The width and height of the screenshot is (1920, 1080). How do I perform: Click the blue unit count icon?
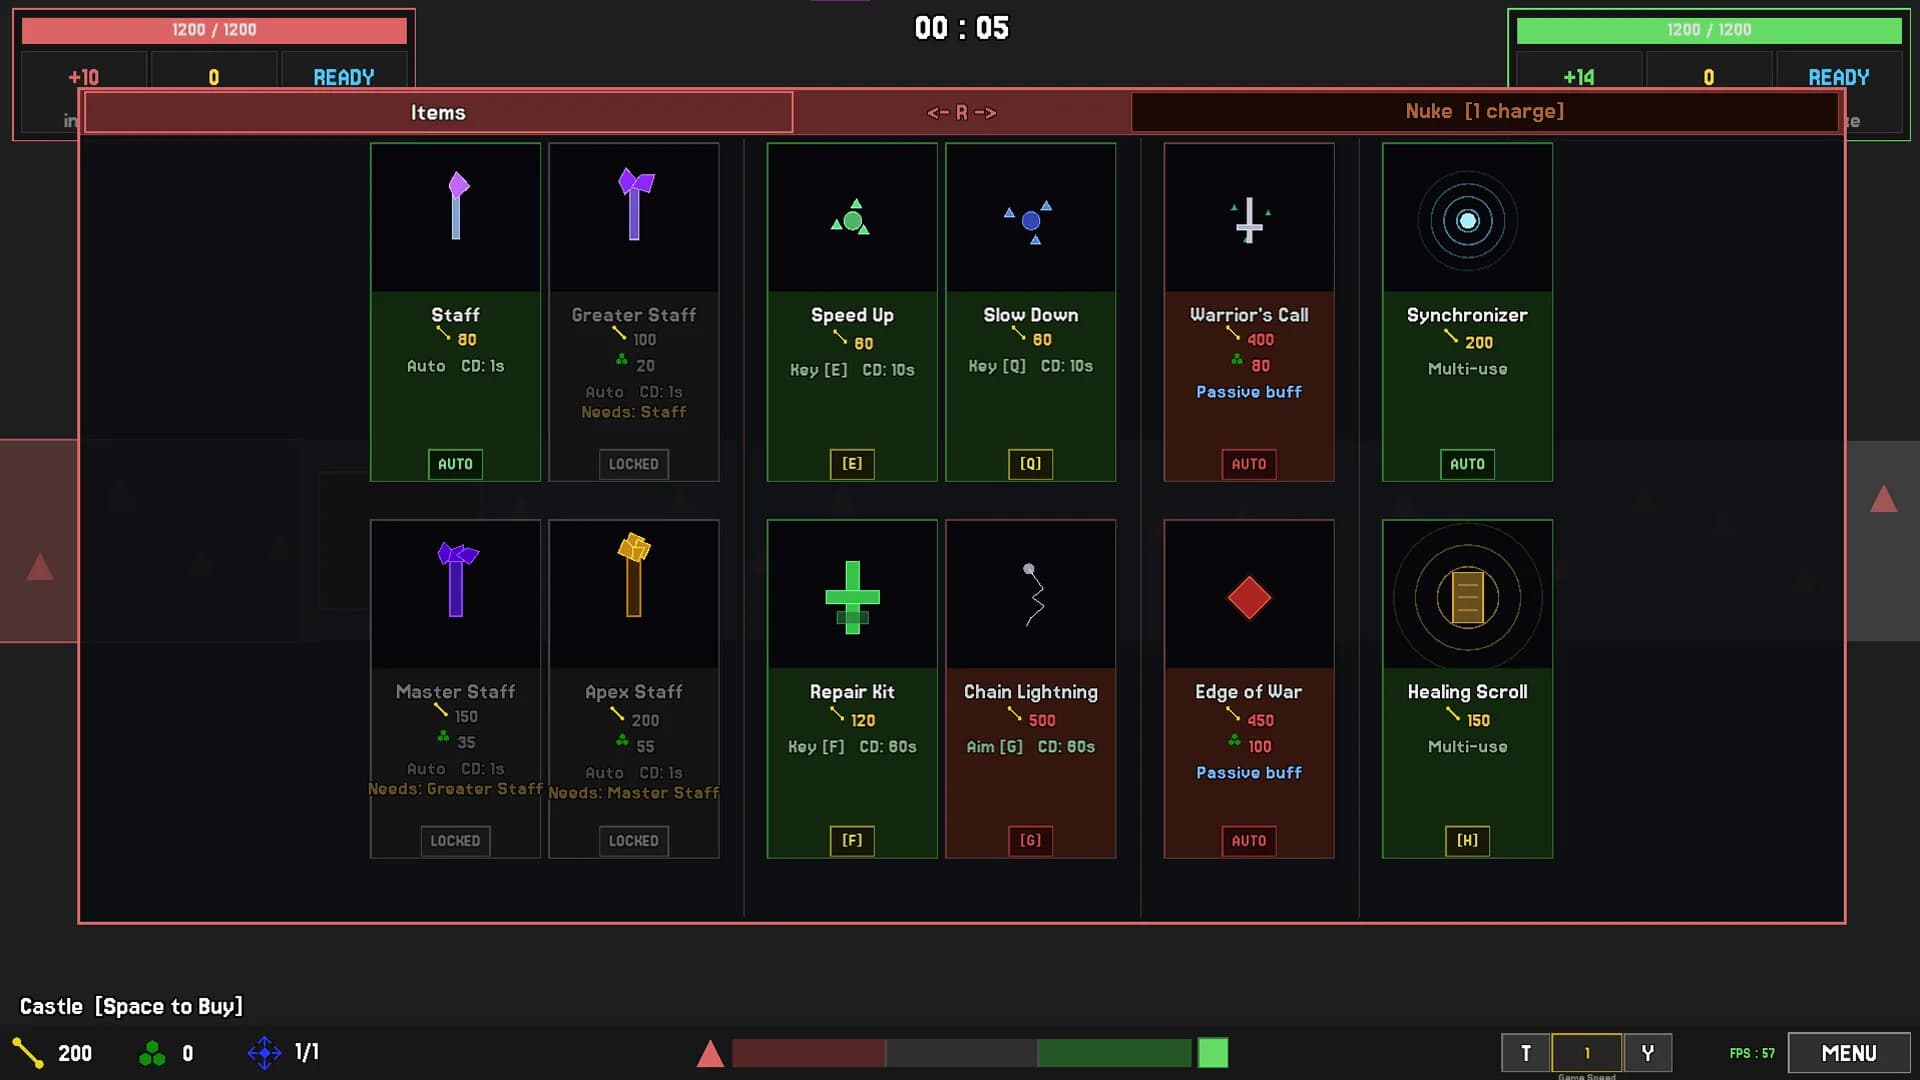click(x=264, y=1052)
